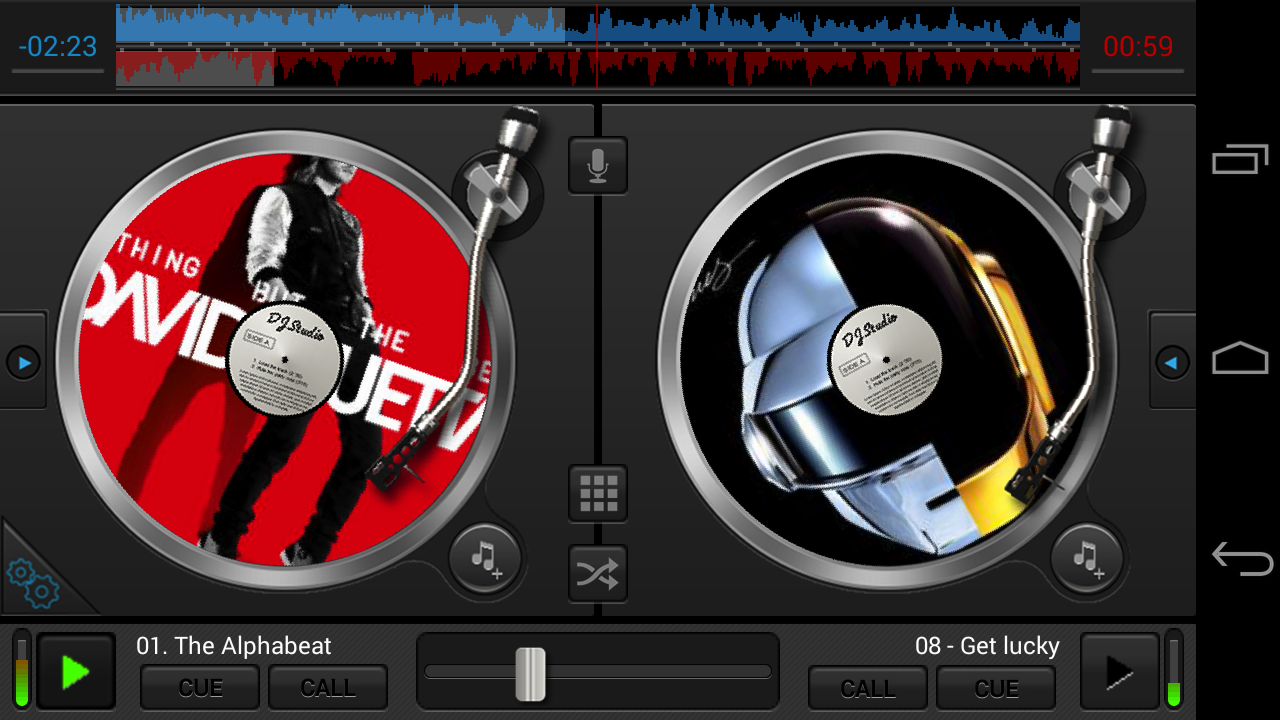Viewport: 1280px width, 720px height.
Task: Click the right deck time 00:59
Action: click(1138, 46)
